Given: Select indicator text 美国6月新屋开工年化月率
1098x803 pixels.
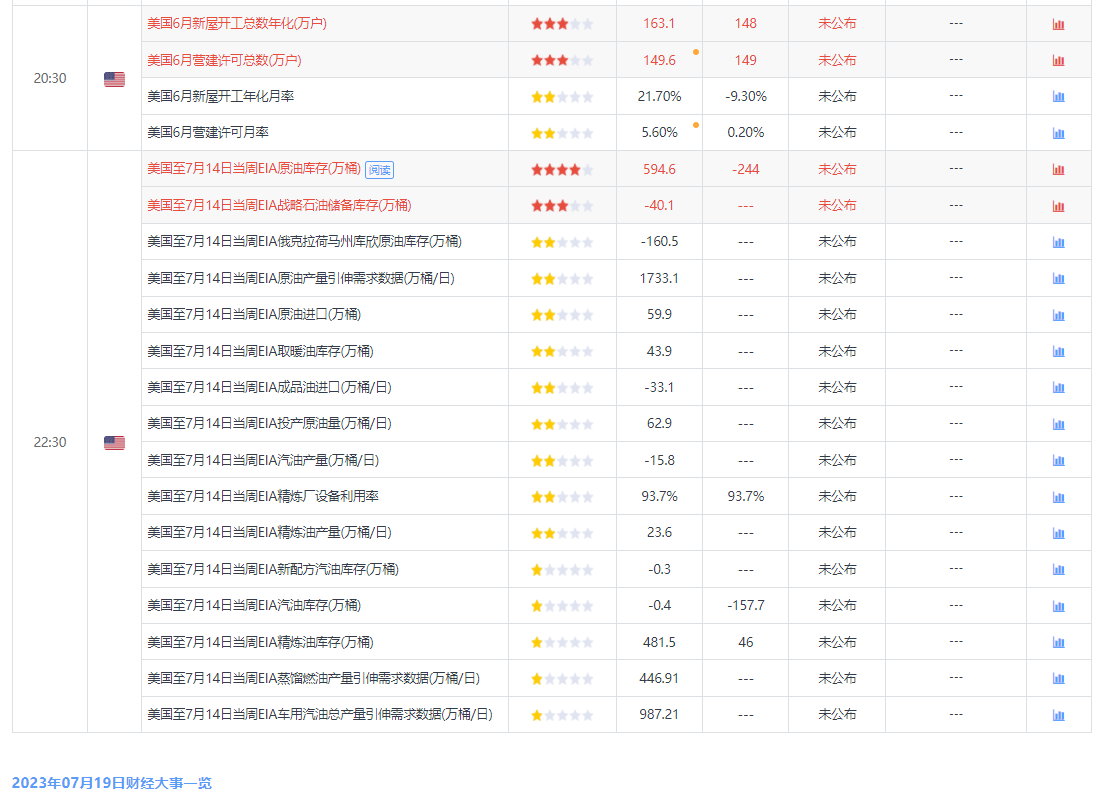Looking at the screenshot, I should pos(221,96).
